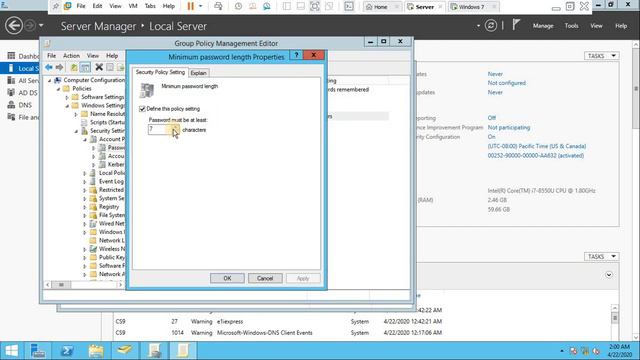Collapse the Computer Configuration tree node
This screenshot has height=360, width=640.
(50, 80)
